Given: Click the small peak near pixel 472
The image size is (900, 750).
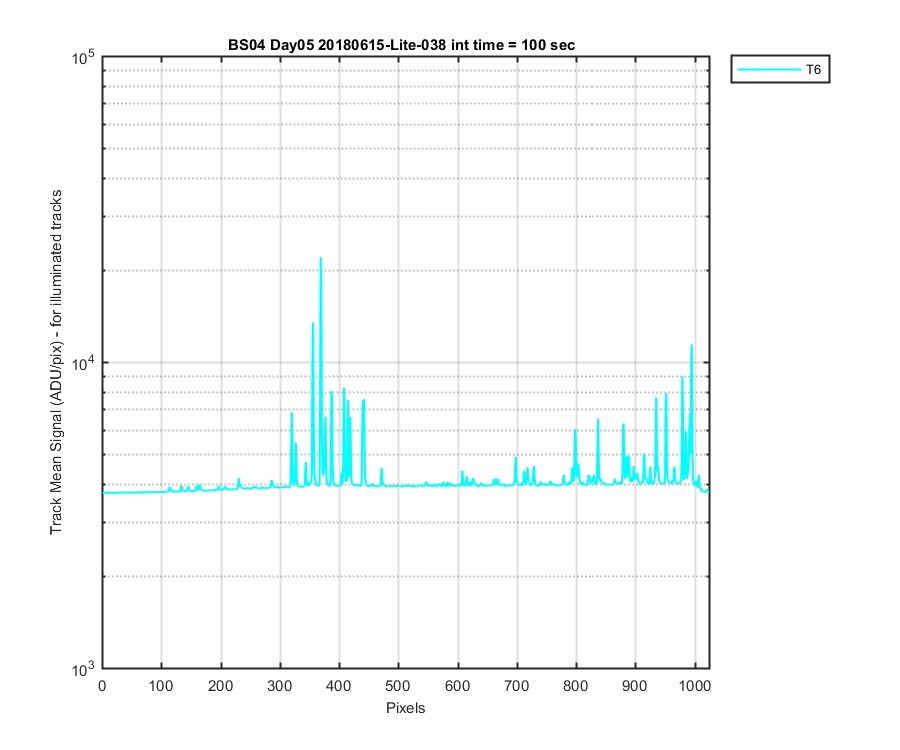Looking at the screenshot, I should (x=382, y=472).
